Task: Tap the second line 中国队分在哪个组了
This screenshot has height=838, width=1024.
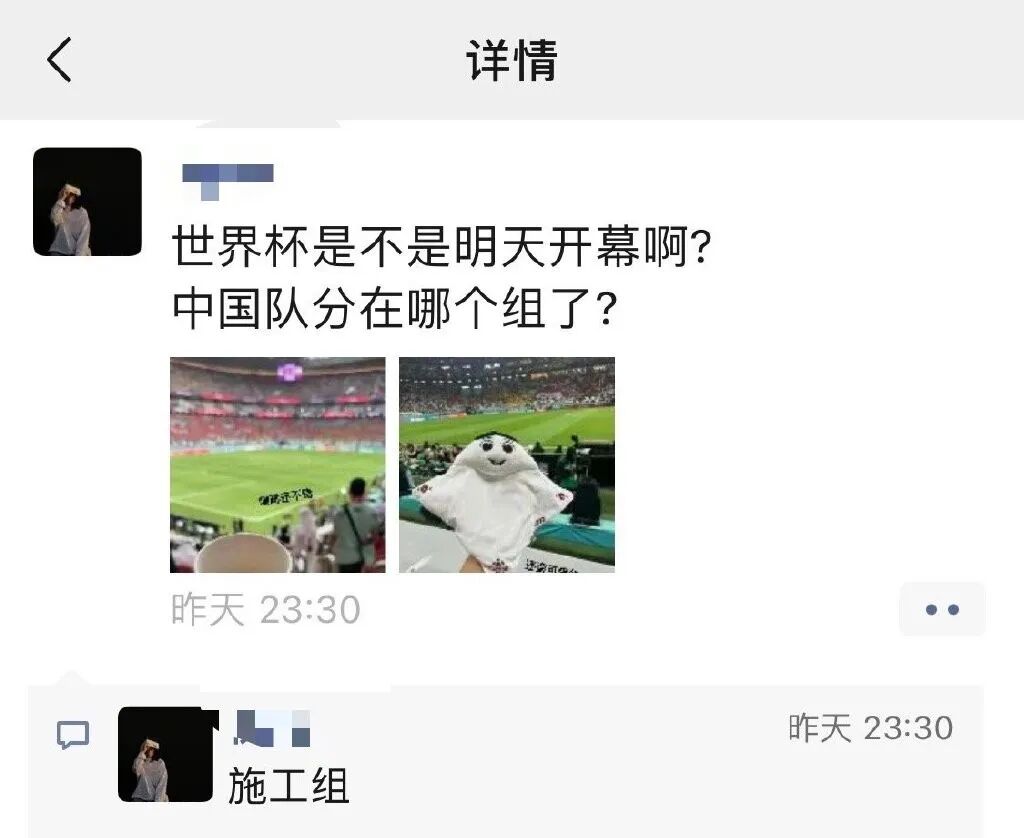Action: tap(394, 308)
